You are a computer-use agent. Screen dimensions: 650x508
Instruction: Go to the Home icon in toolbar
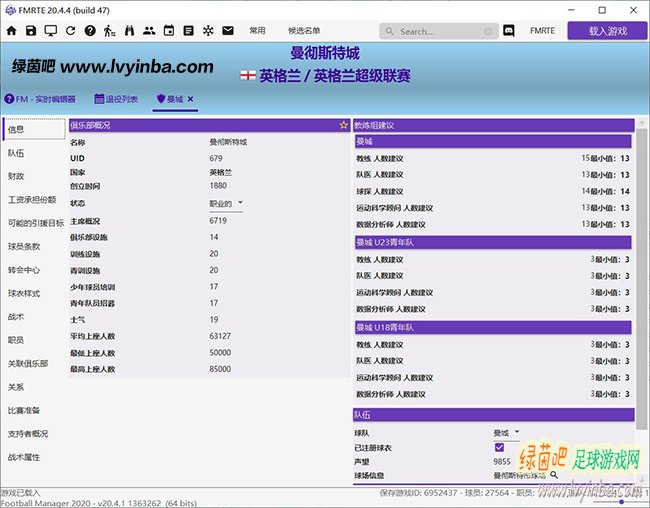tap(12, 31)
